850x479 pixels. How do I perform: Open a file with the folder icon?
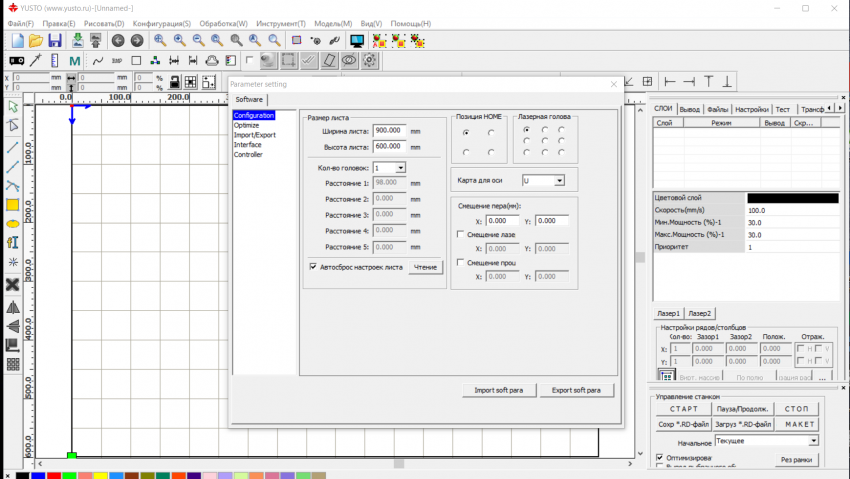[x=36, y=41]
